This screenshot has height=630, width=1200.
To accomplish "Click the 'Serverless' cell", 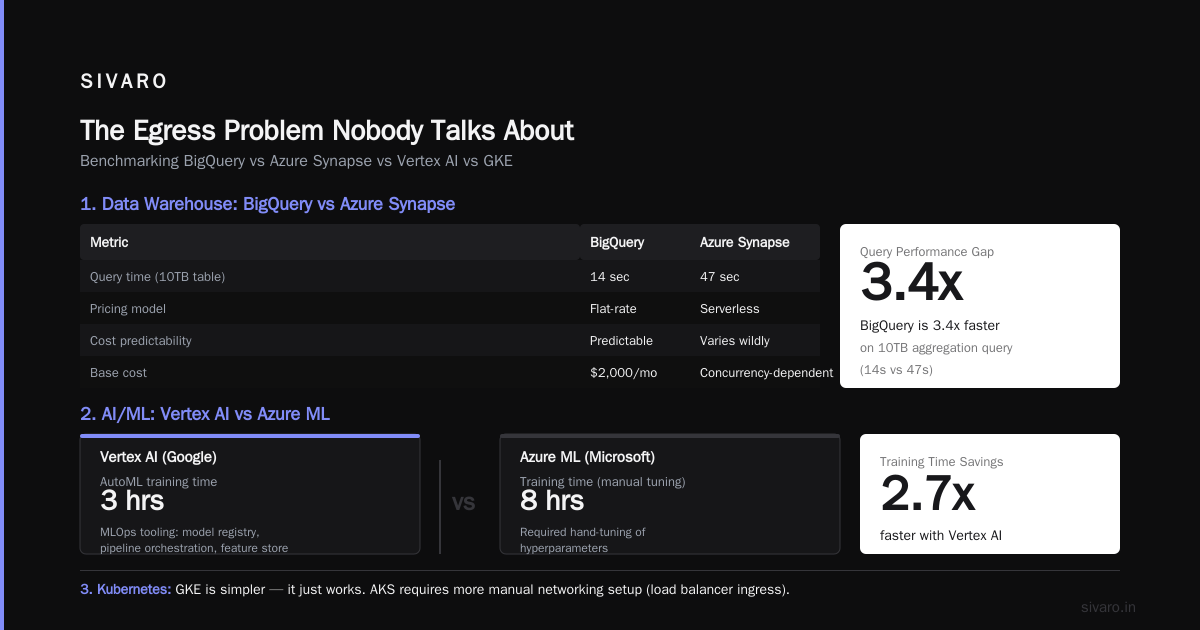I will [x=730, y=309].
